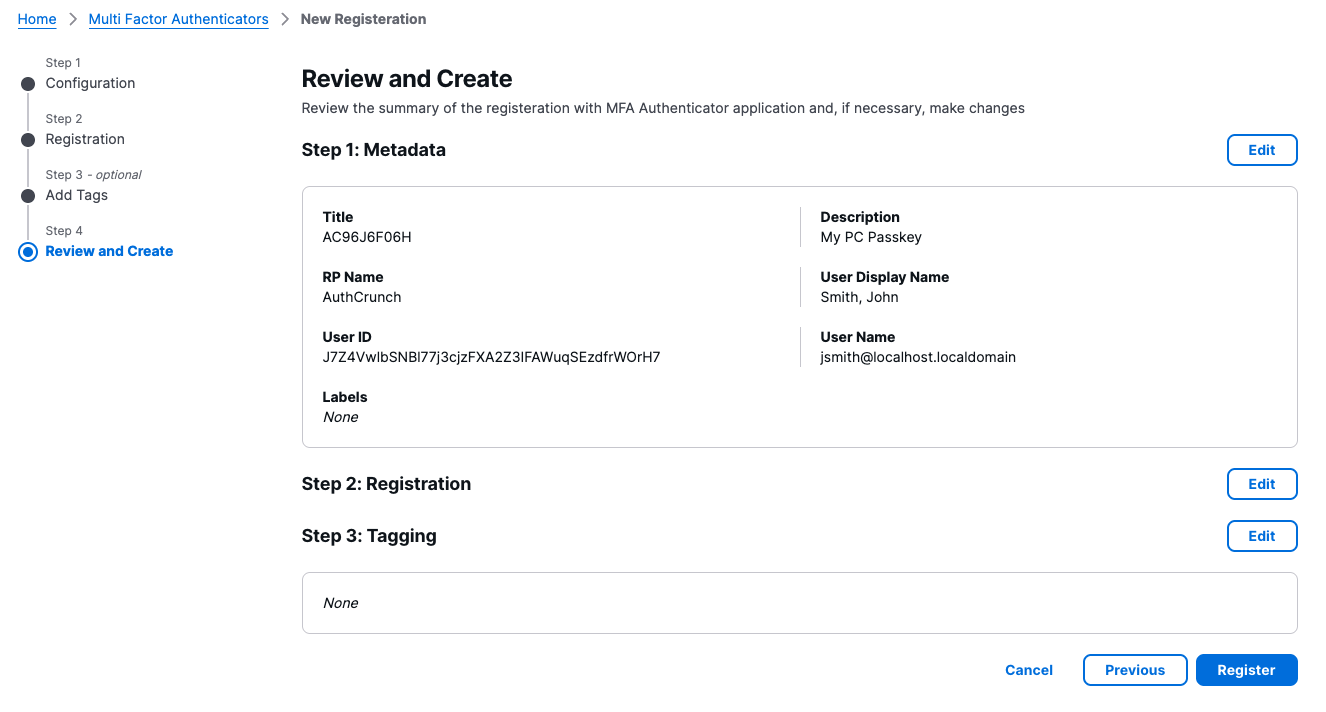Jump to Add Tags step

(77, 195)
